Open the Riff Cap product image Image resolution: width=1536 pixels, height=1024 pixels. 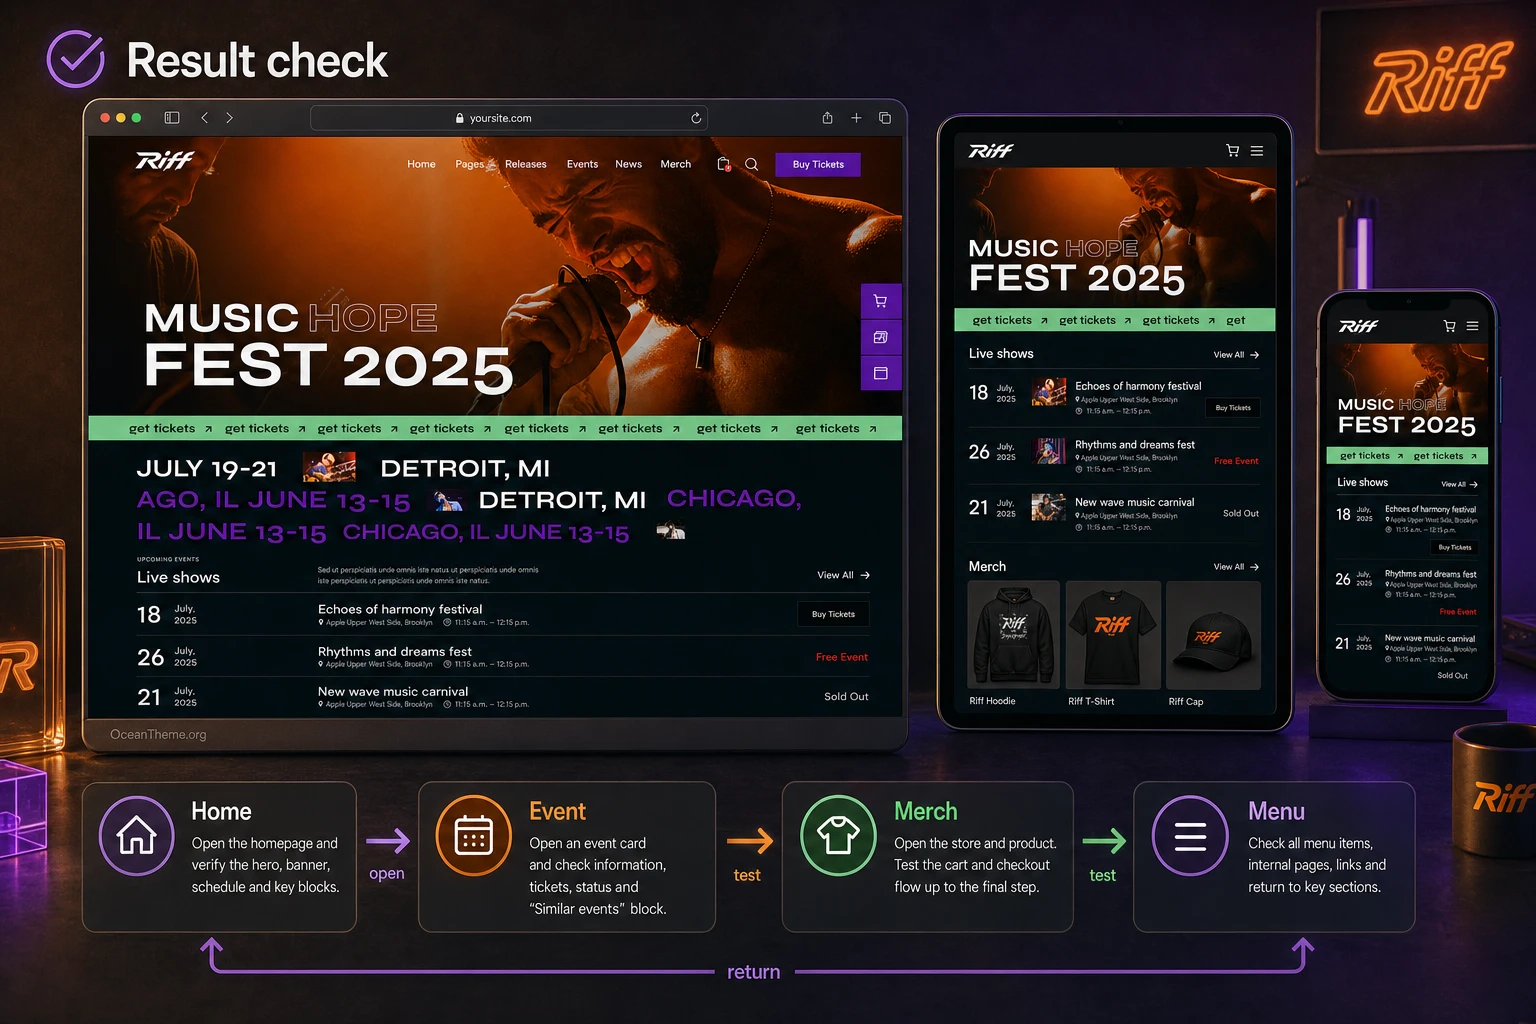[1214, 635]
